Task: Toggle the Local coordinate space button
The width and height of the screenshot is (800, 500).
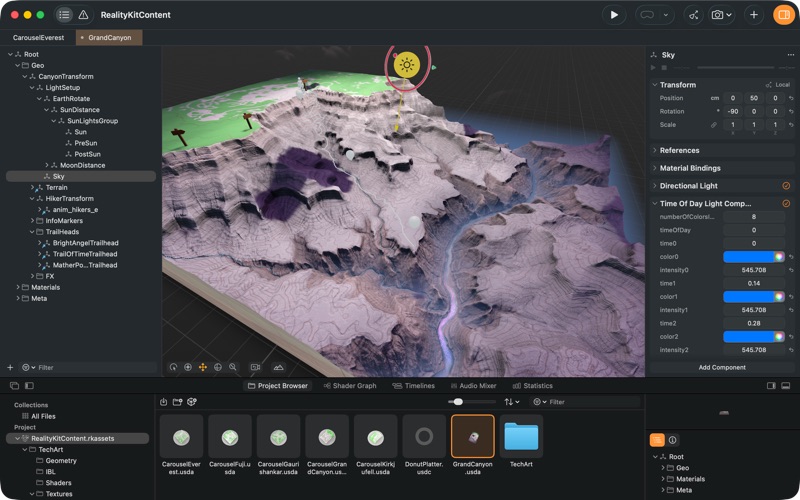Action: (778, 85)
